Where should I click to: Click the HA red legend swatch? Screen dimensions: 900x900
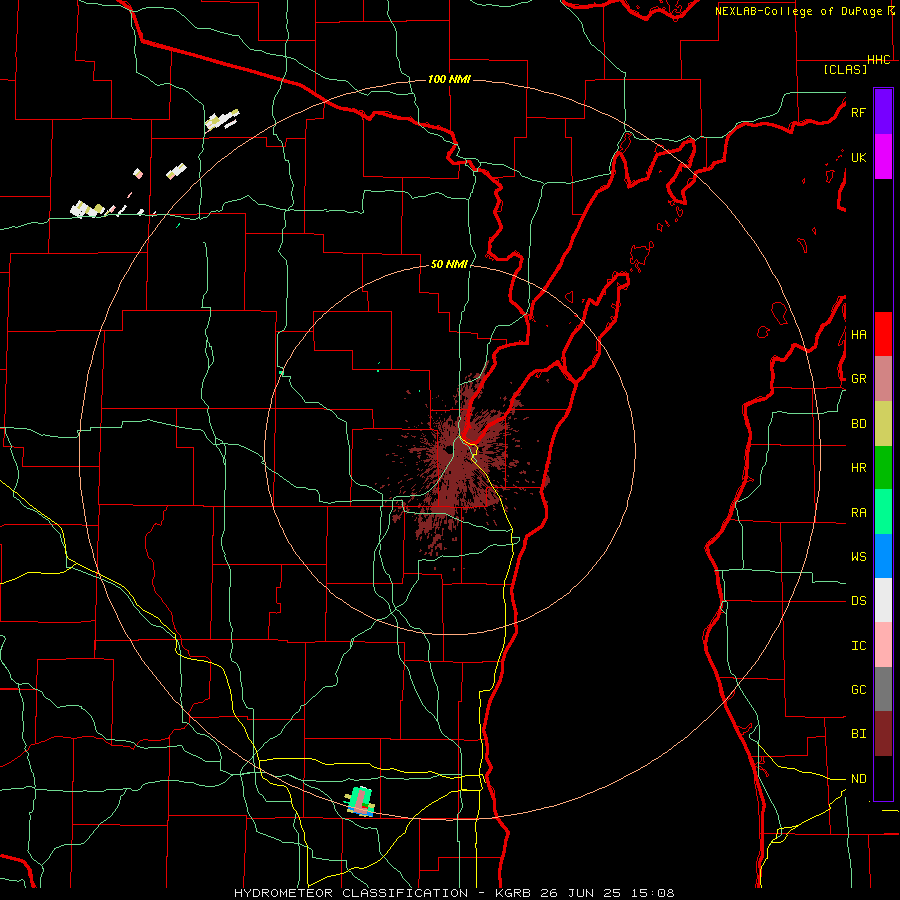click(x=883, y=334)
